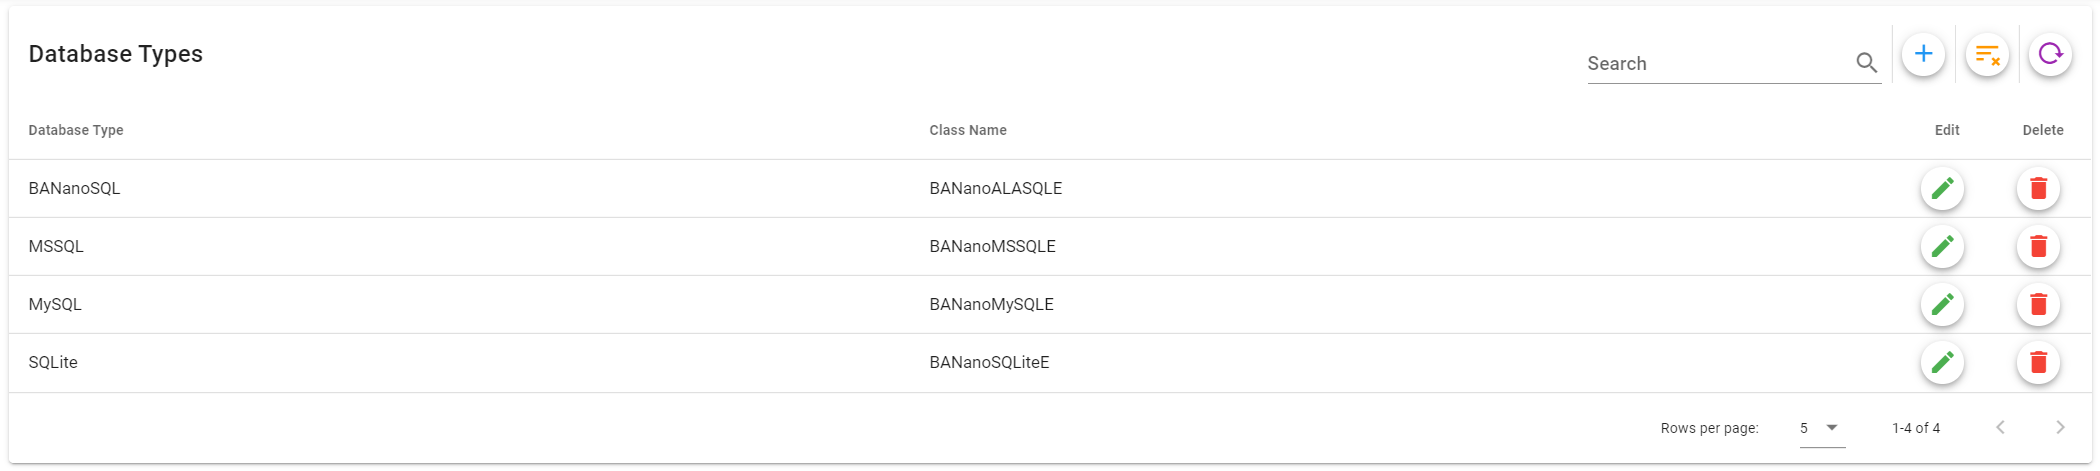
Task: Delete the BANanoSQL row
Action: (2038, 188)
